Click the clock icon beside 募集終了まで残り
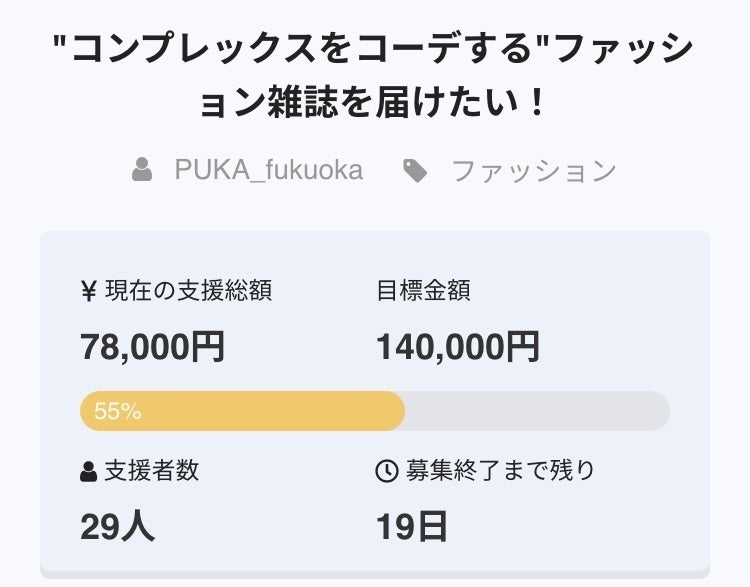 [x=386, y=471]
